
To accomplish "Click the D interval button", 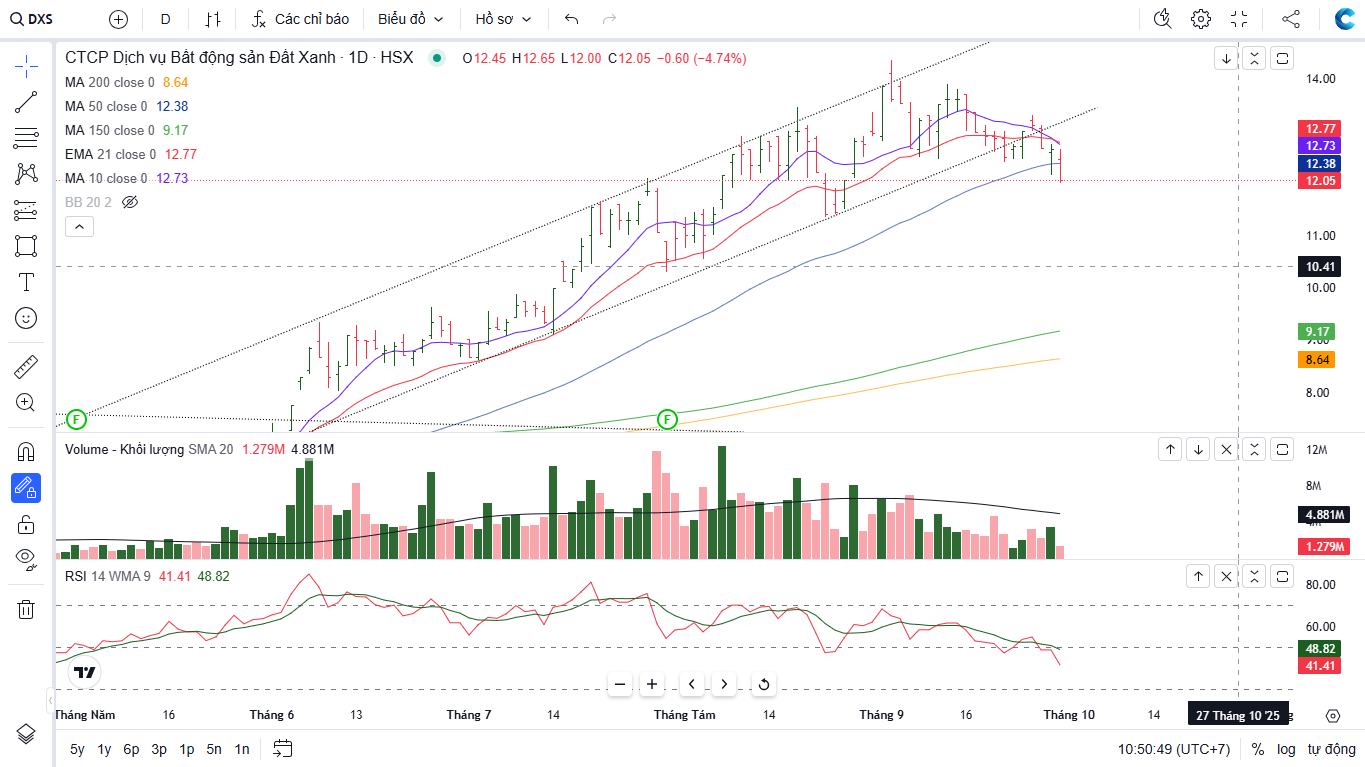I will [165, 19].
